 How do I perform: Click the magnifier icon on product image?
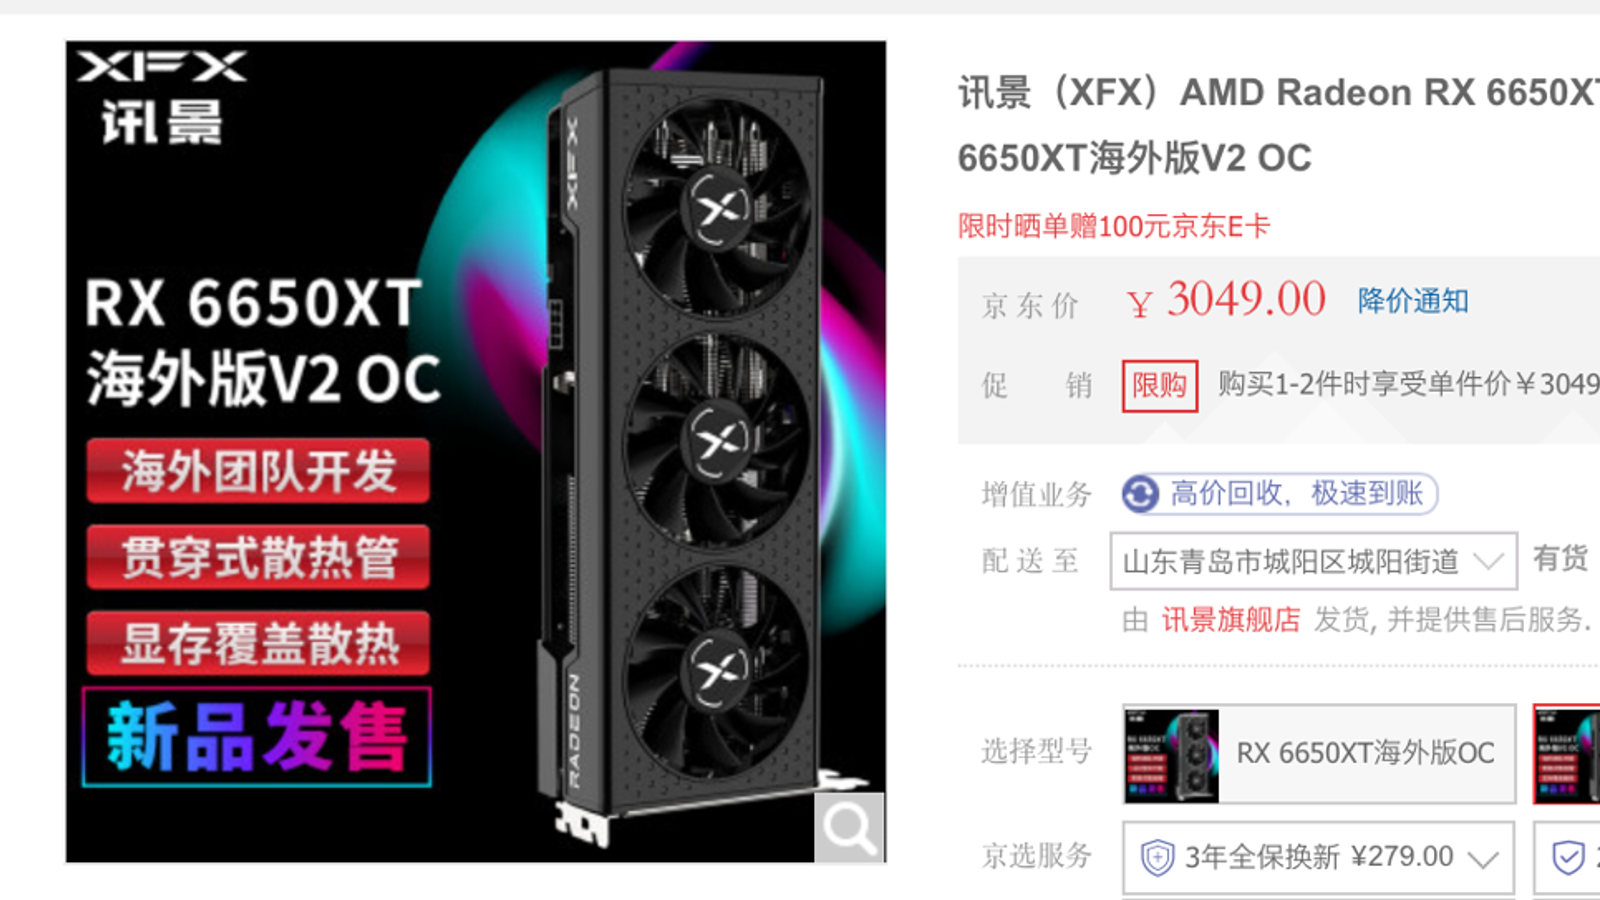pos(849,827)
